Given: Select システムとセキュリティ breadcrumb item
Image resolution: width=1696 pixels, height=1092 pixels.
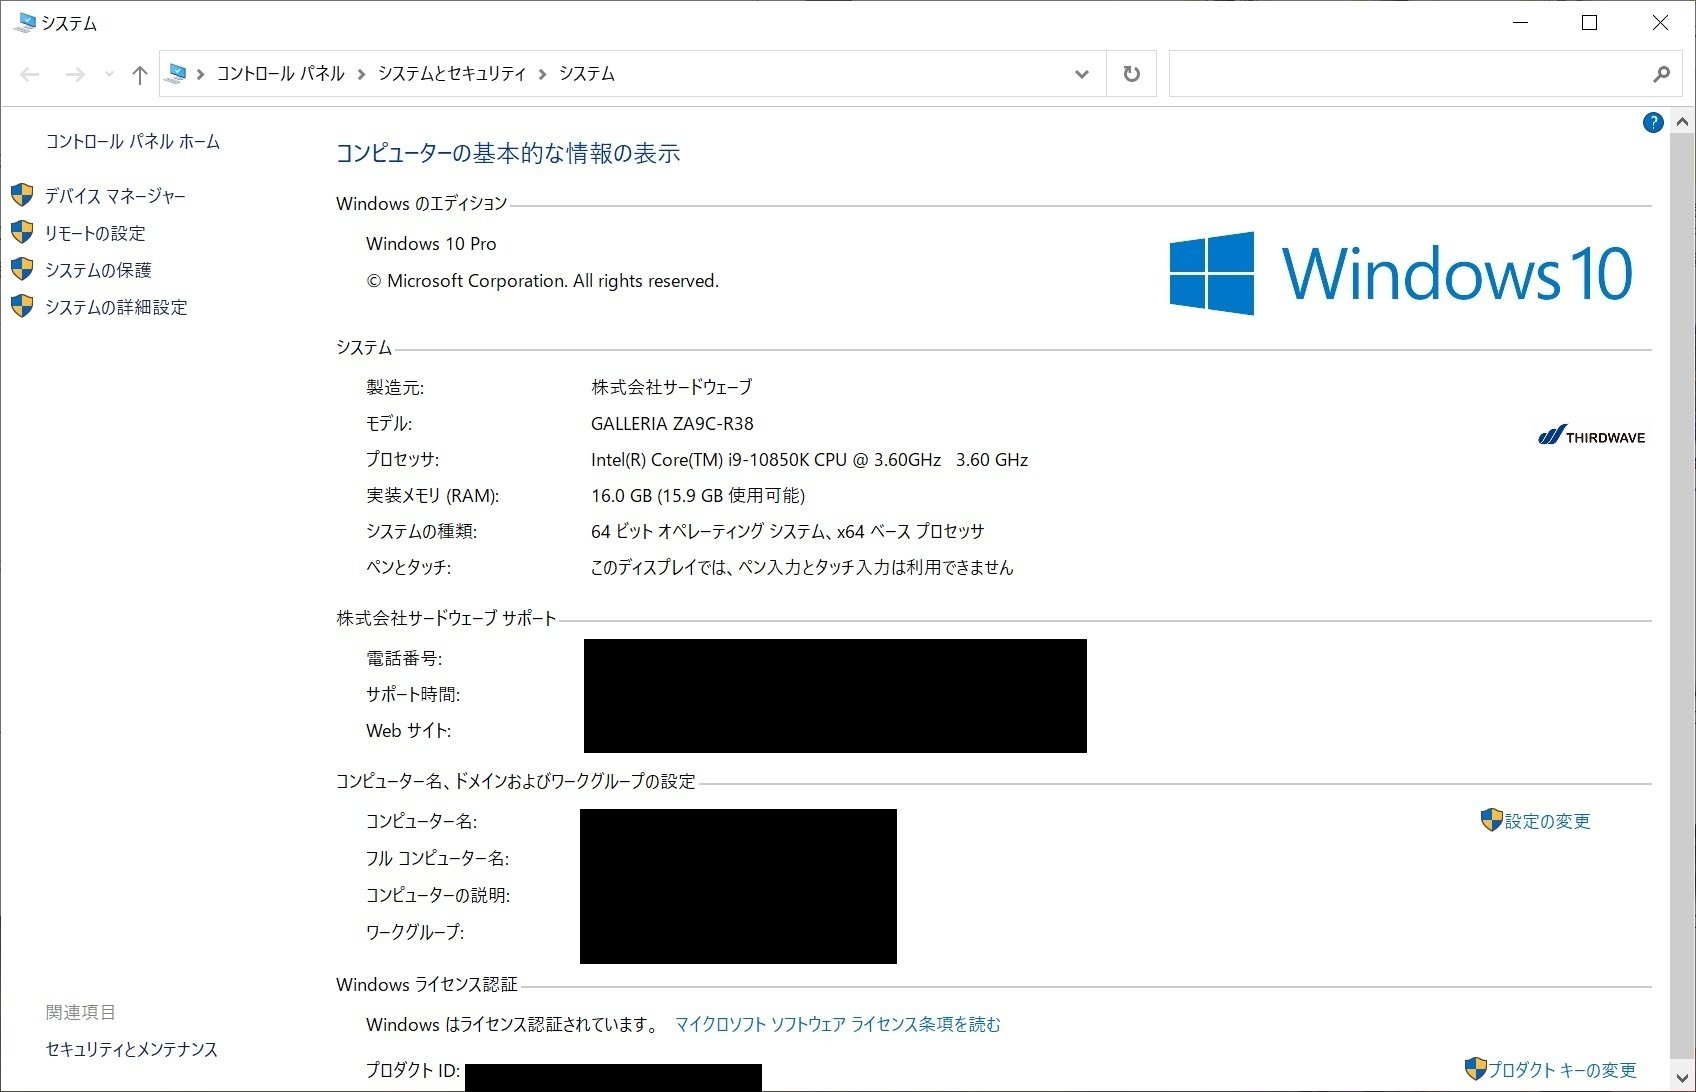Looking at the screenshot, I should pyautogui.click(x=452, y=74).
